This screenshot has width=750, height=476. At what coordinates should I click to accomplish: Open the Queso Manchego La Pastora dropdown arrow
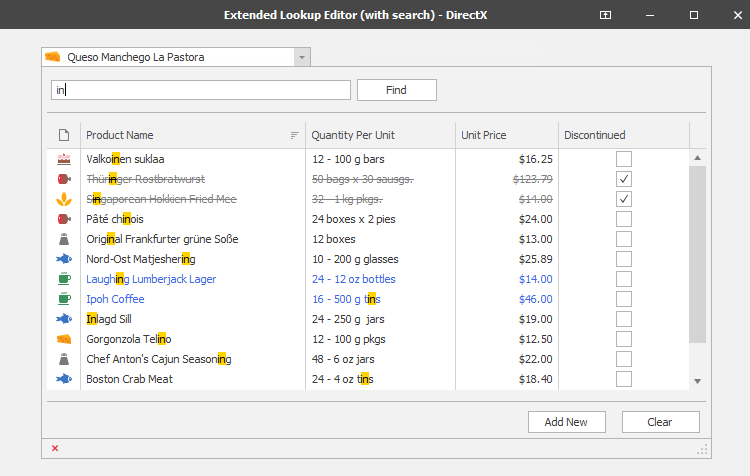point(301,58)
